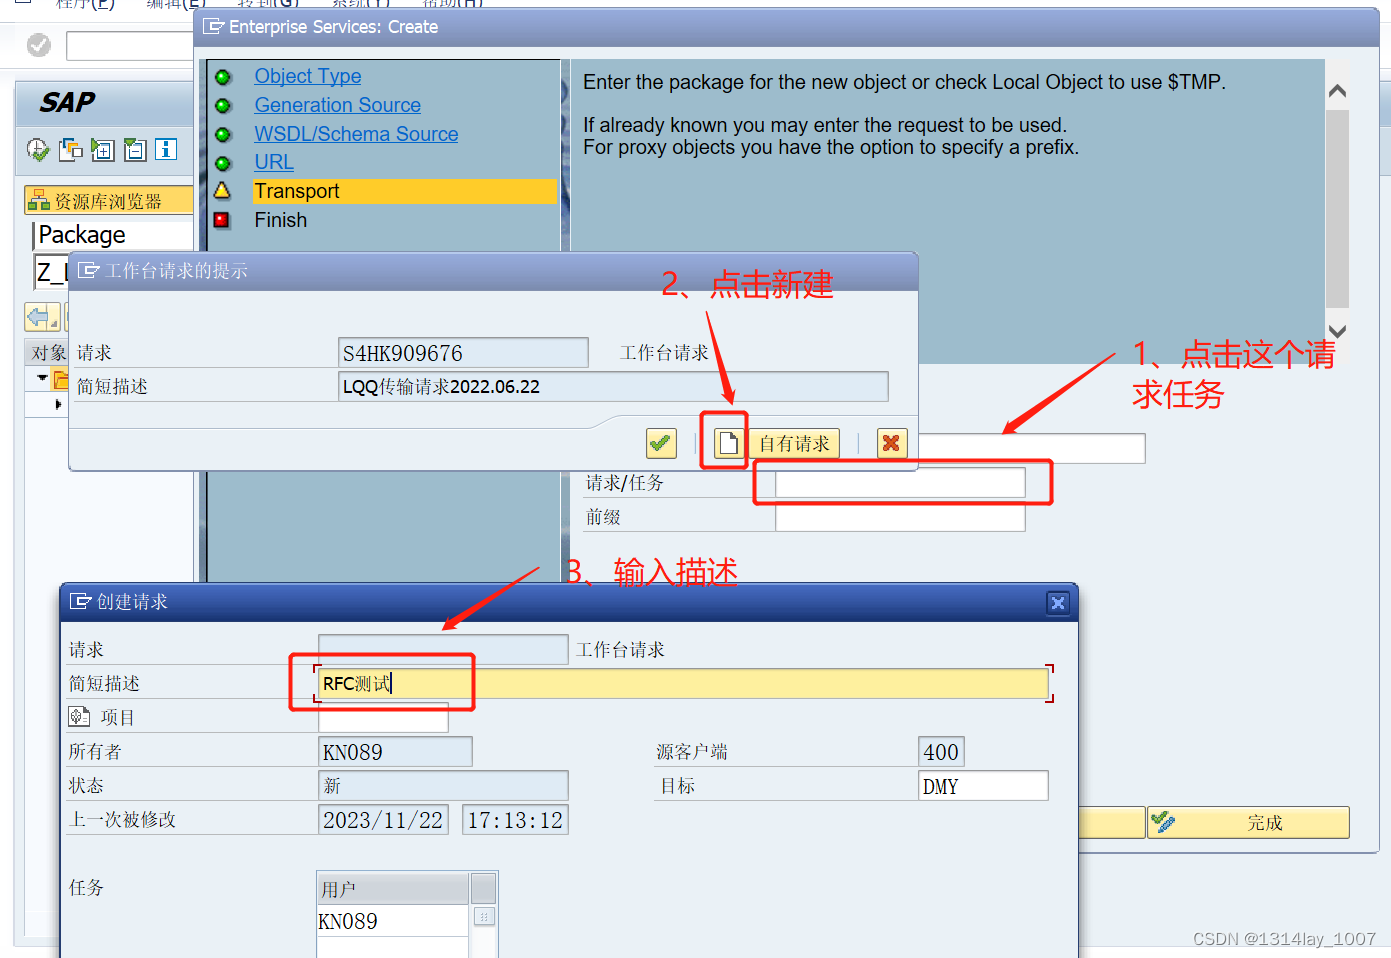Image resolution: width=1391 pixels, height=958 pixels.
Task: Select the Finish wizard step
Action: 280,220
